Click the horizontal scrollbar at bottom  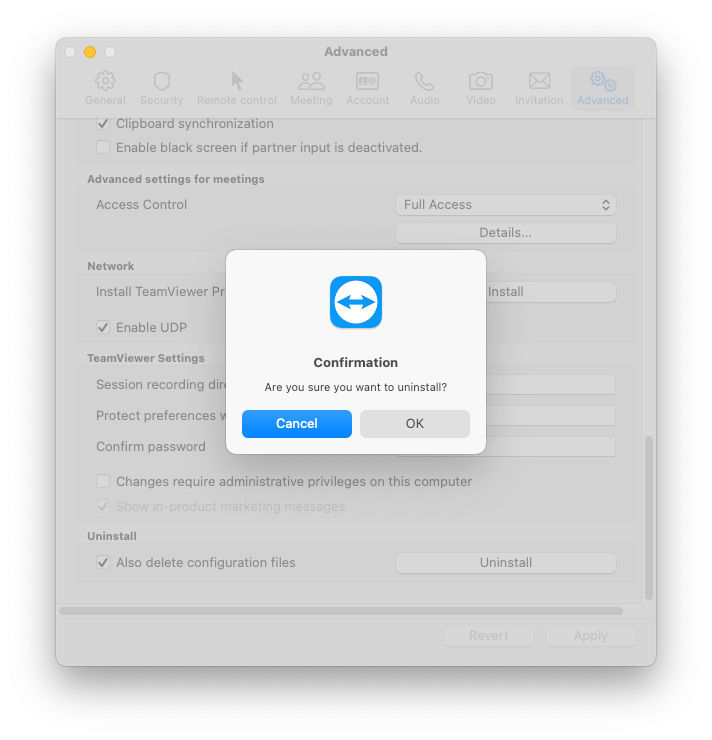coord(341,611)
